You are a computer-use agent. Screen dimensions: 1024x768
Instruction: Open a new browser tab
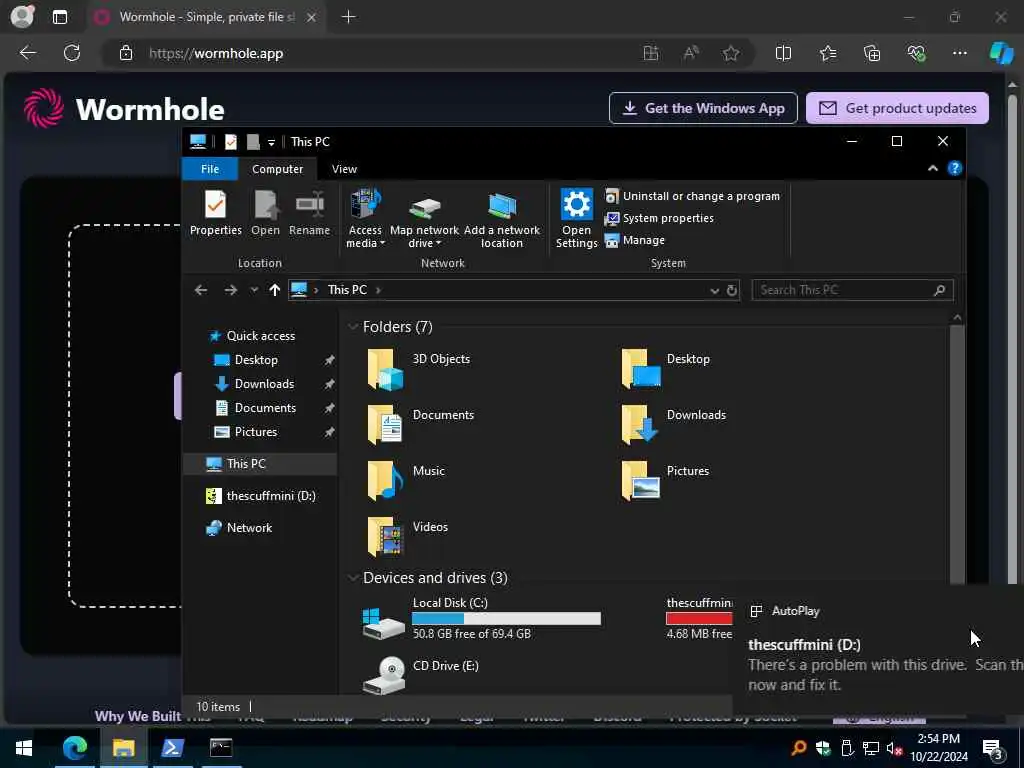point(349,17)
